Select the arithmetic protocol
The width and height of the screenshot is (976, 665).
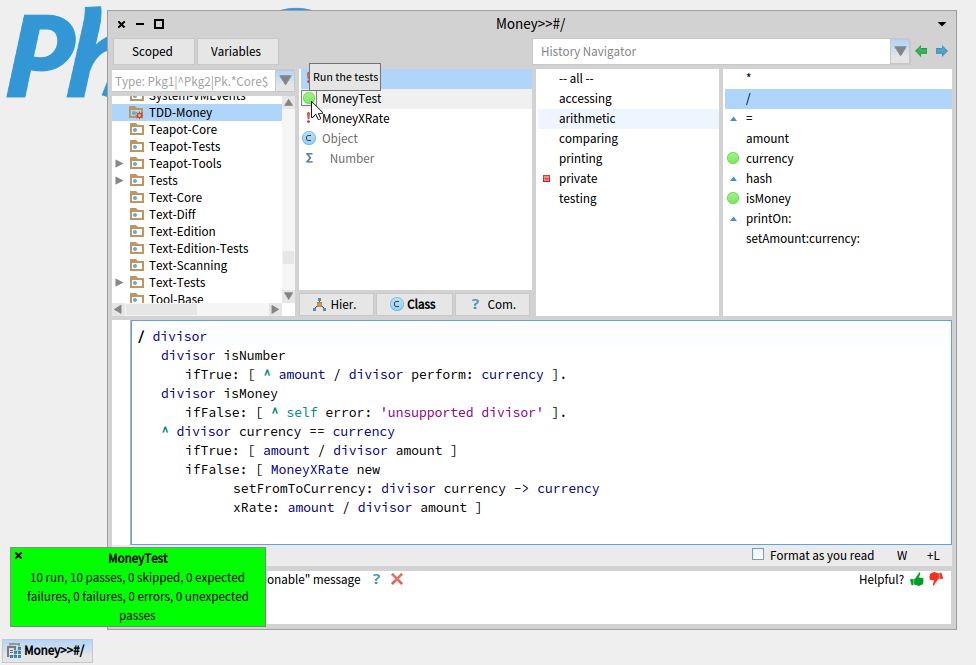tap(587, 118)
